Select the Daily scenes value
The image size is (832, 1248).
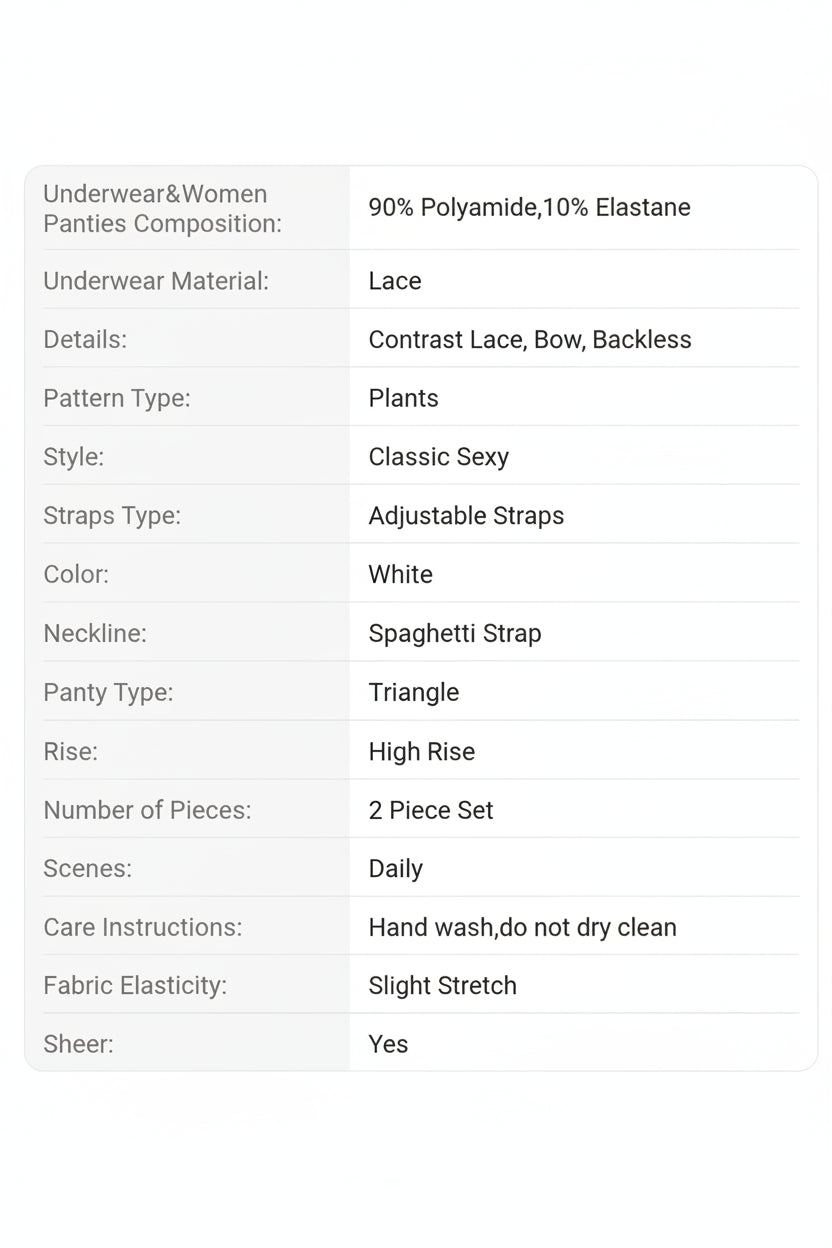[396, 869]
